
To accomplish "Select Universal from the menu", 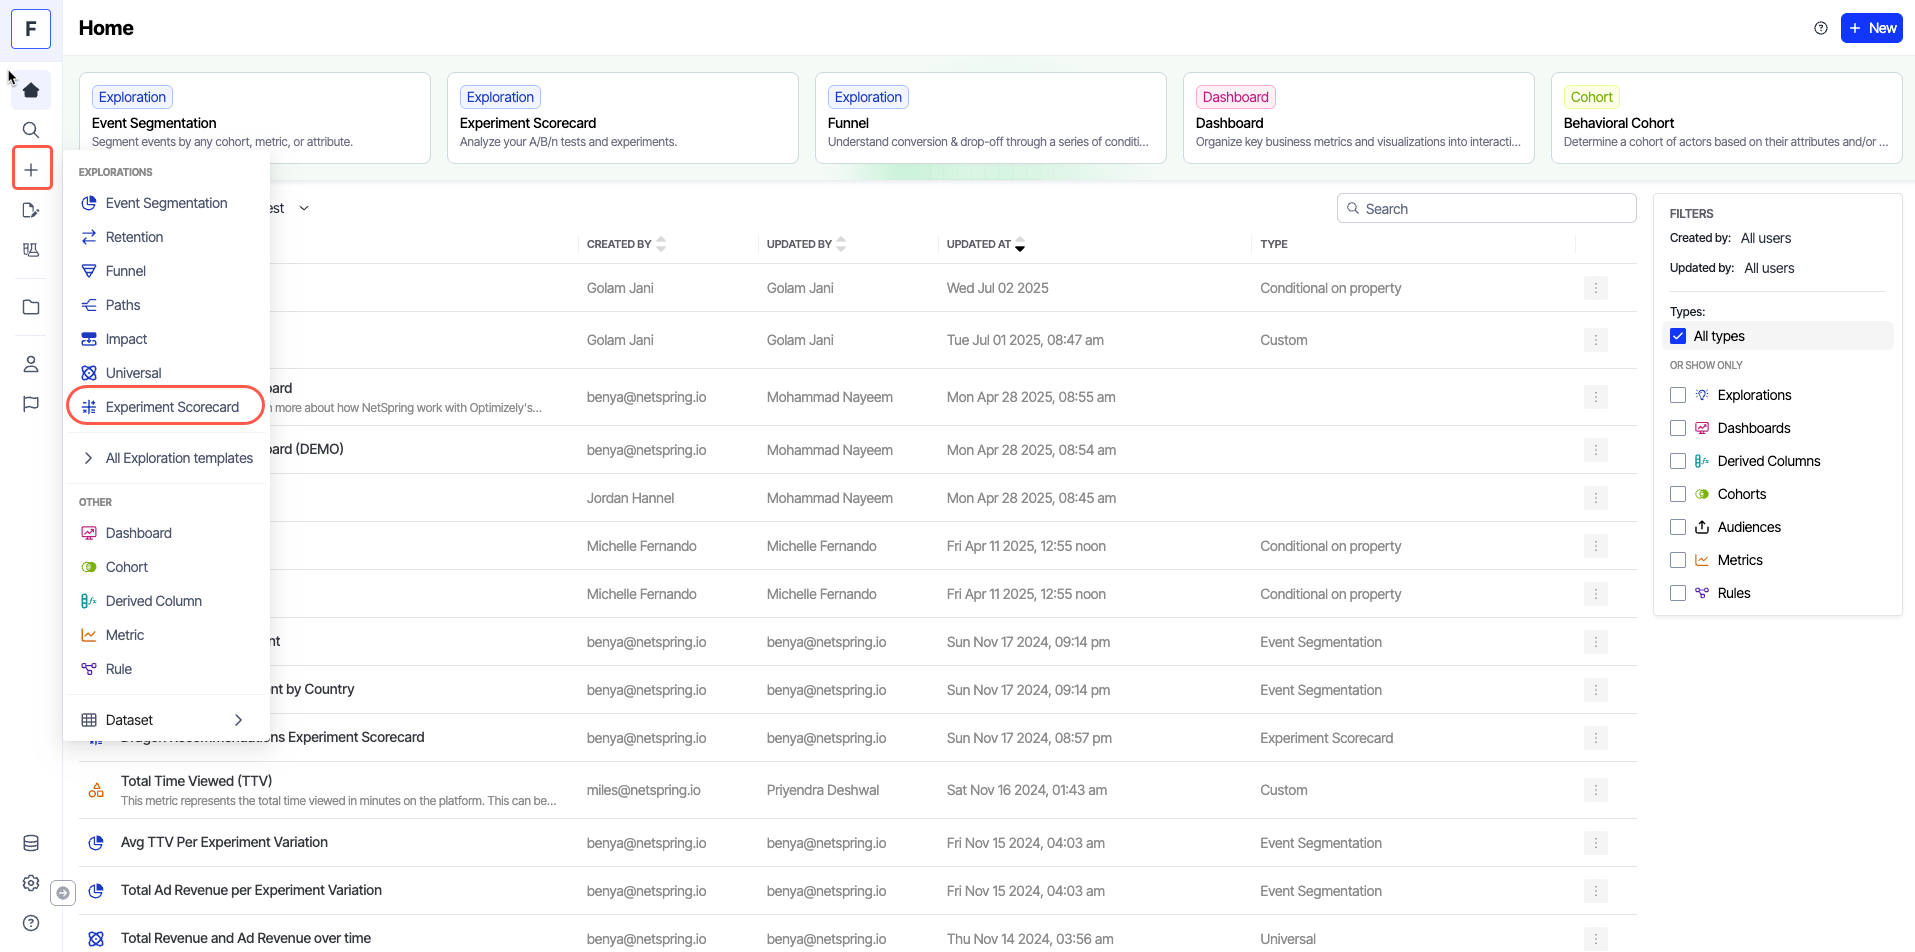I will click(166, 373).
